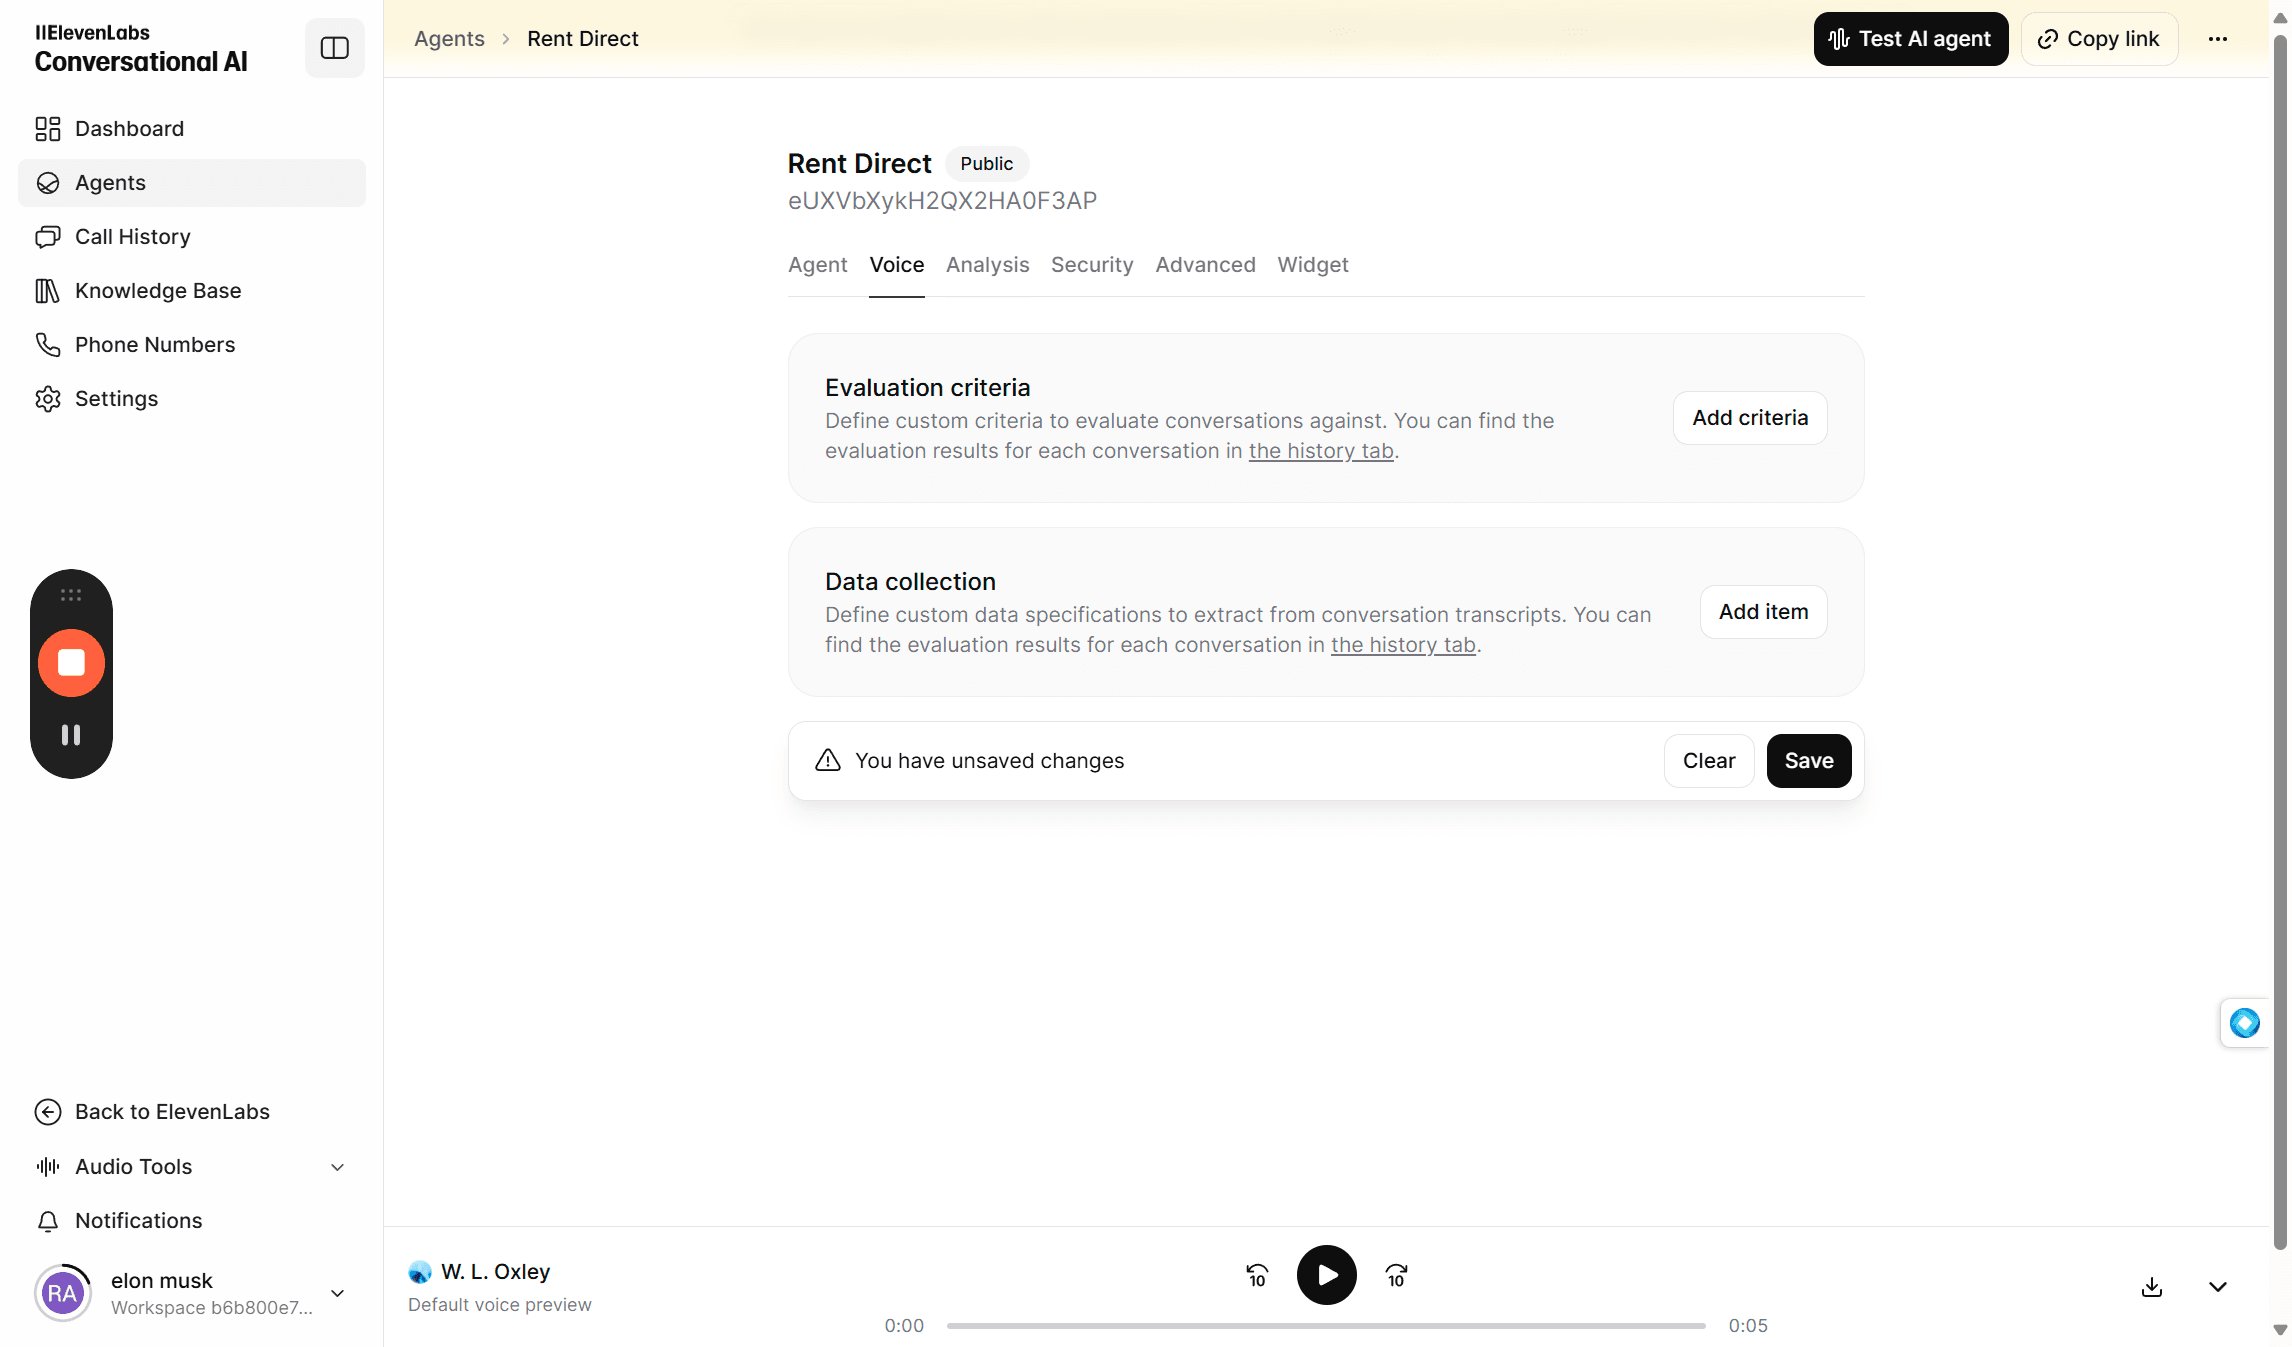This screenshot has width=2292, height=1347.
Task: Click the unsaved changes warning icon
Action: pyautogui.click(x=828, y=761)
